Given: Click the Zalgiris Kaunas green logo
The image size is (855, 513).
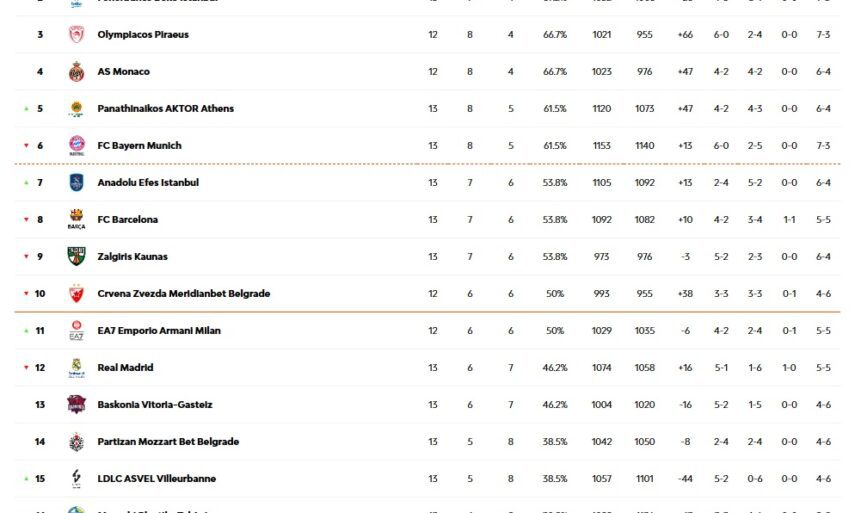Looking at the screenshot, I should (76, 257).
